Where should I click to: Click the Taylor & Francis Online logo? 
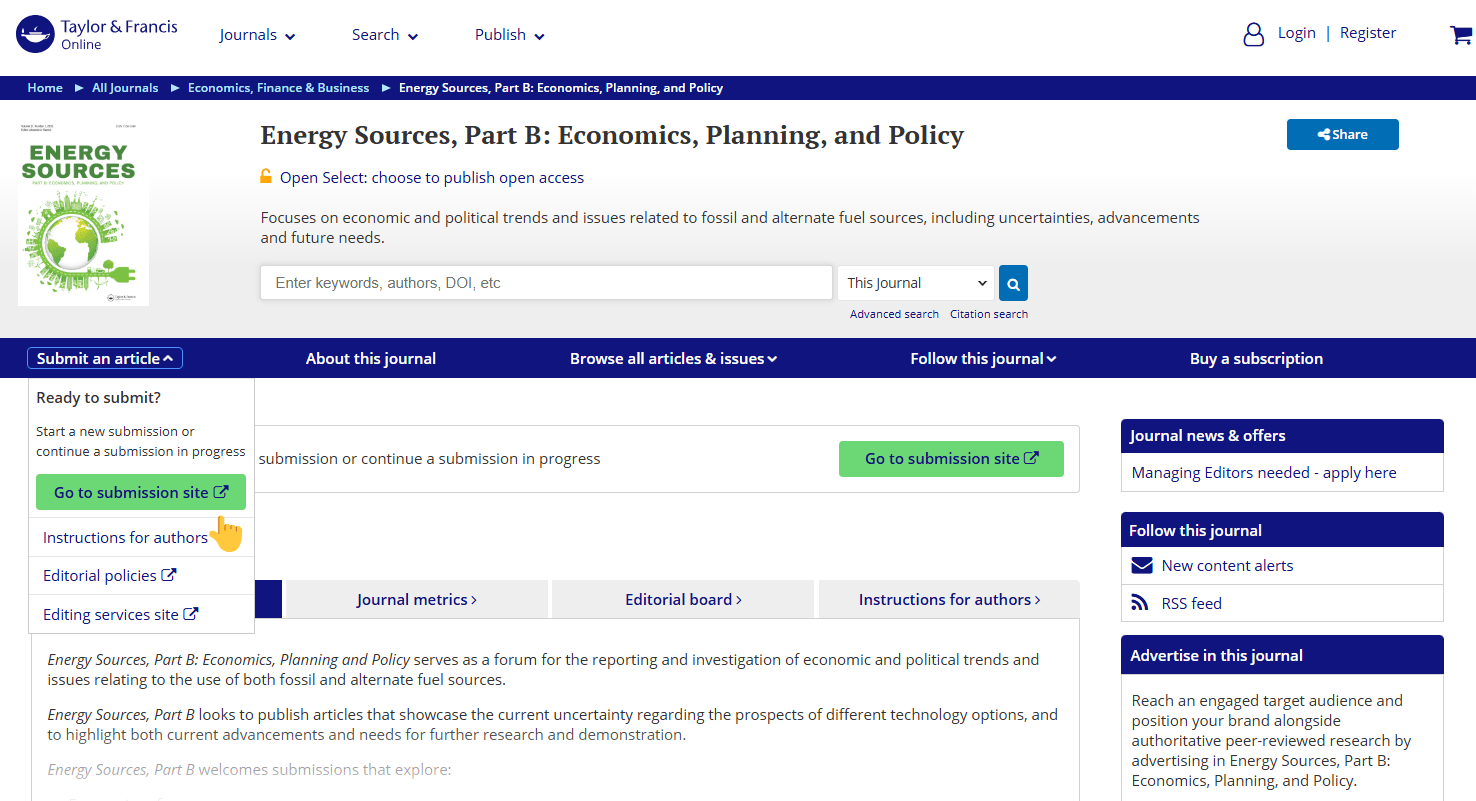pyautogui.click(x=97, y=34)
